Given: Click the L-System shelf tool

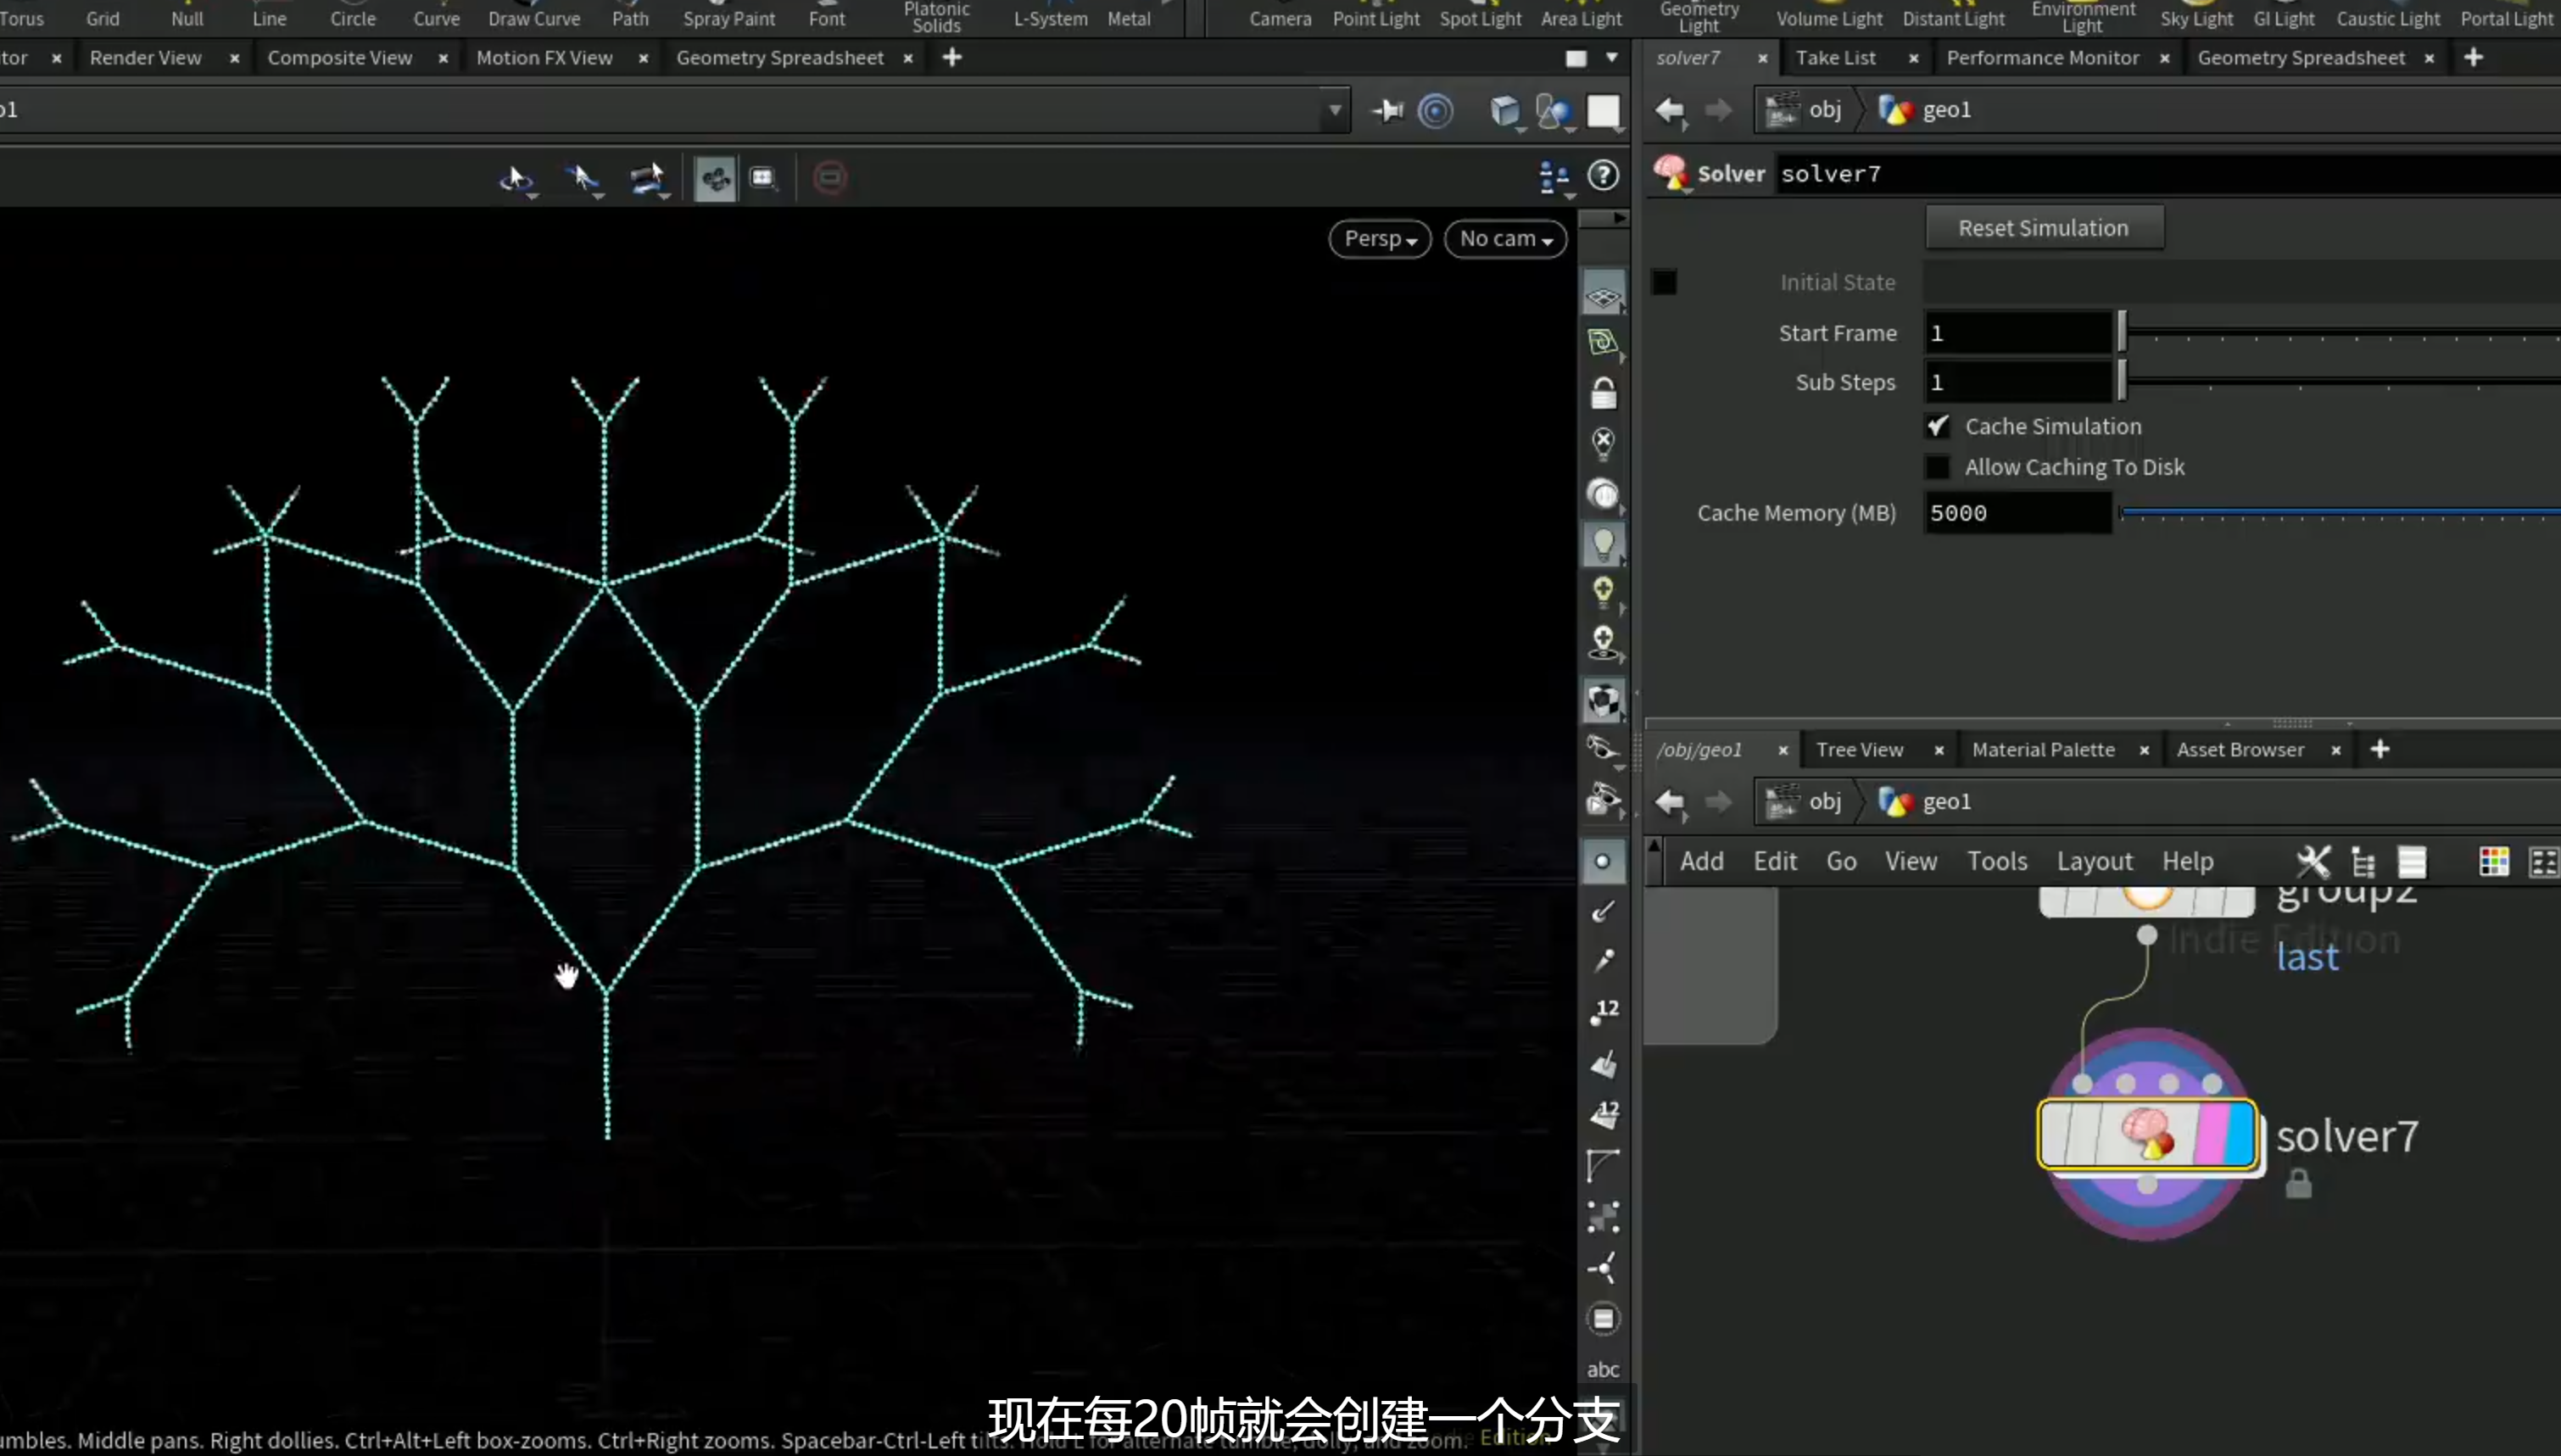Looking at the screenshot, I should pos(1050,18).
